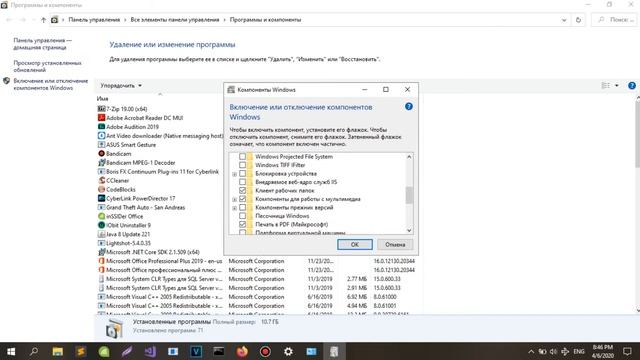640x360 pixels.
Task: Check the Блокировка устройства checkbox
Action: 242,173
